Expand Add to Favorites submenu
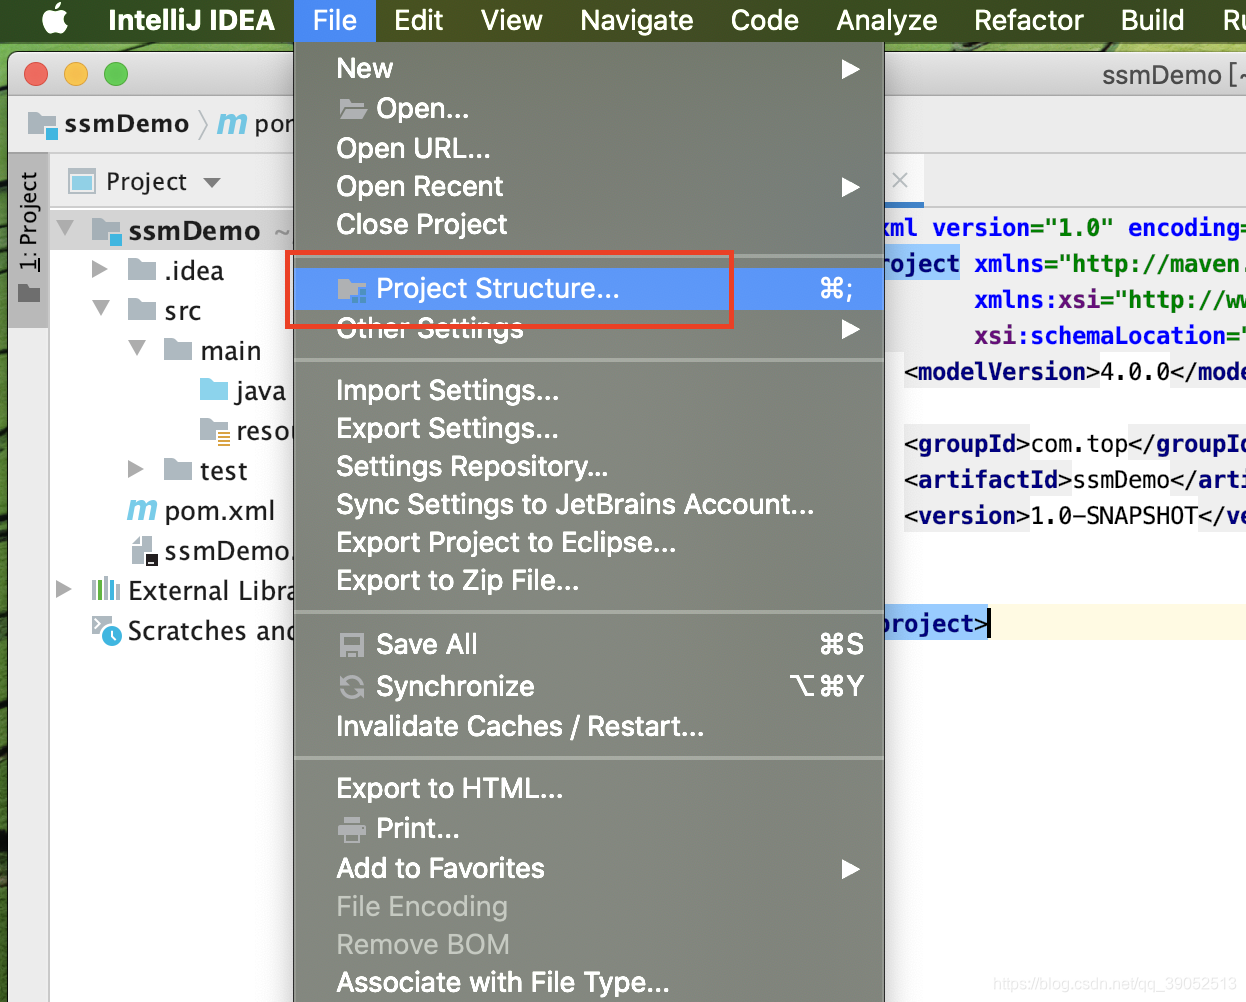This screenshot has height=1002, width=1246. [x=589, y=868]
